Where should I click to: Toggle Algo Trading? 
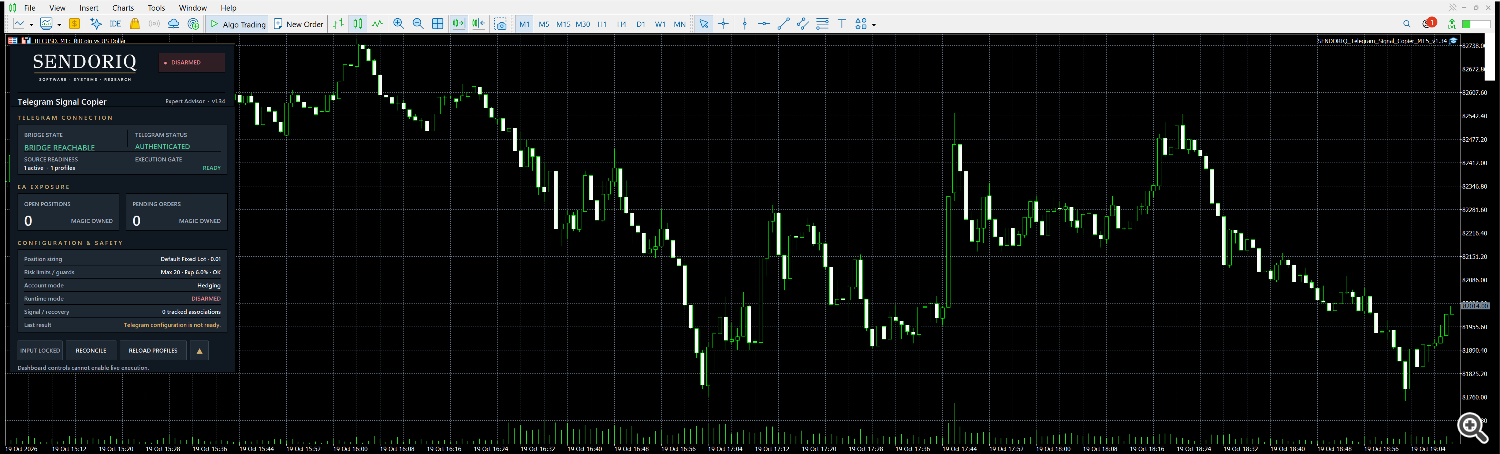pos(237,23)
